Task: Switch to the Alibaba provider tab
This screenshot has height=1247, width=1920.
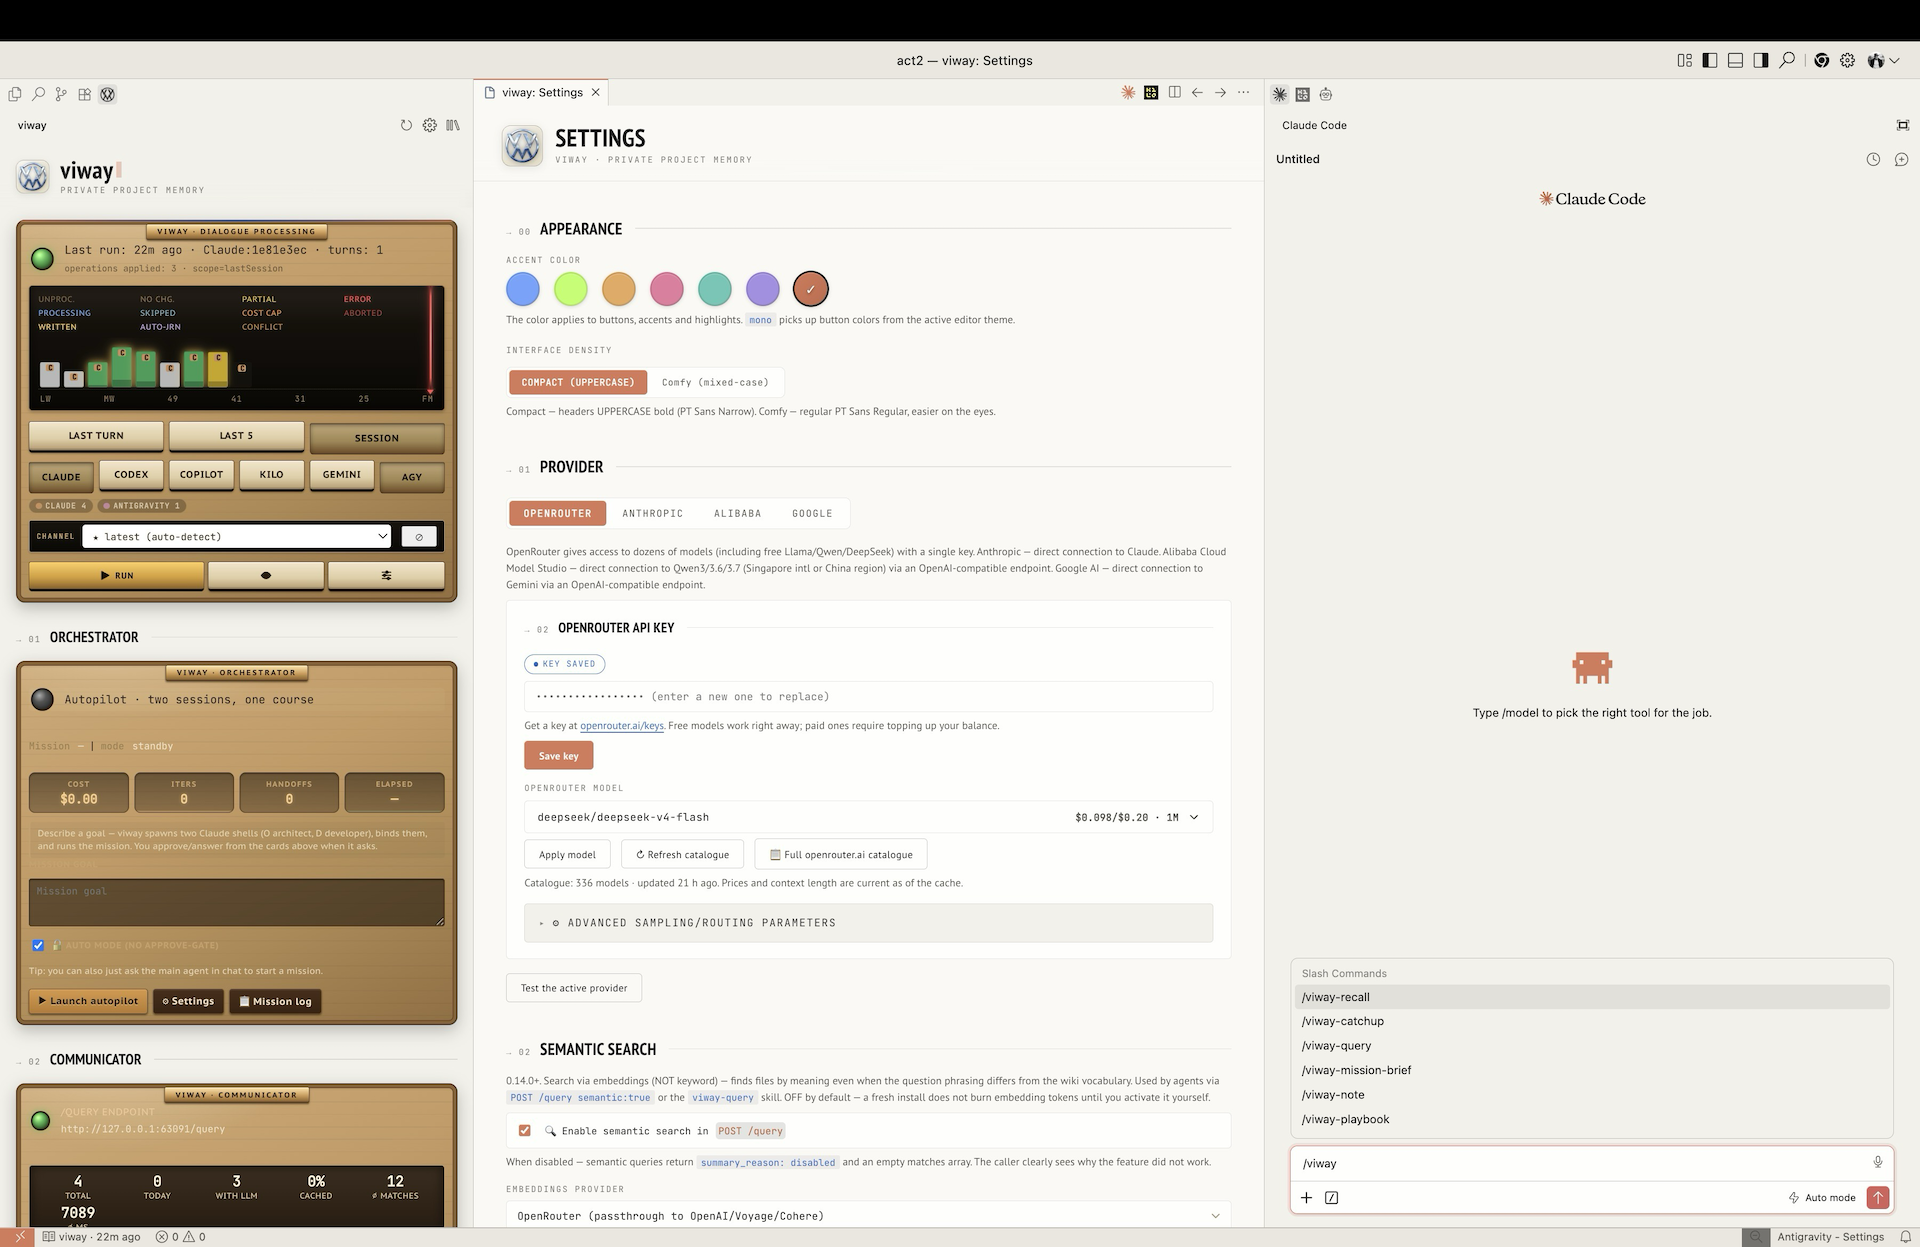Action: coord(737,513)
